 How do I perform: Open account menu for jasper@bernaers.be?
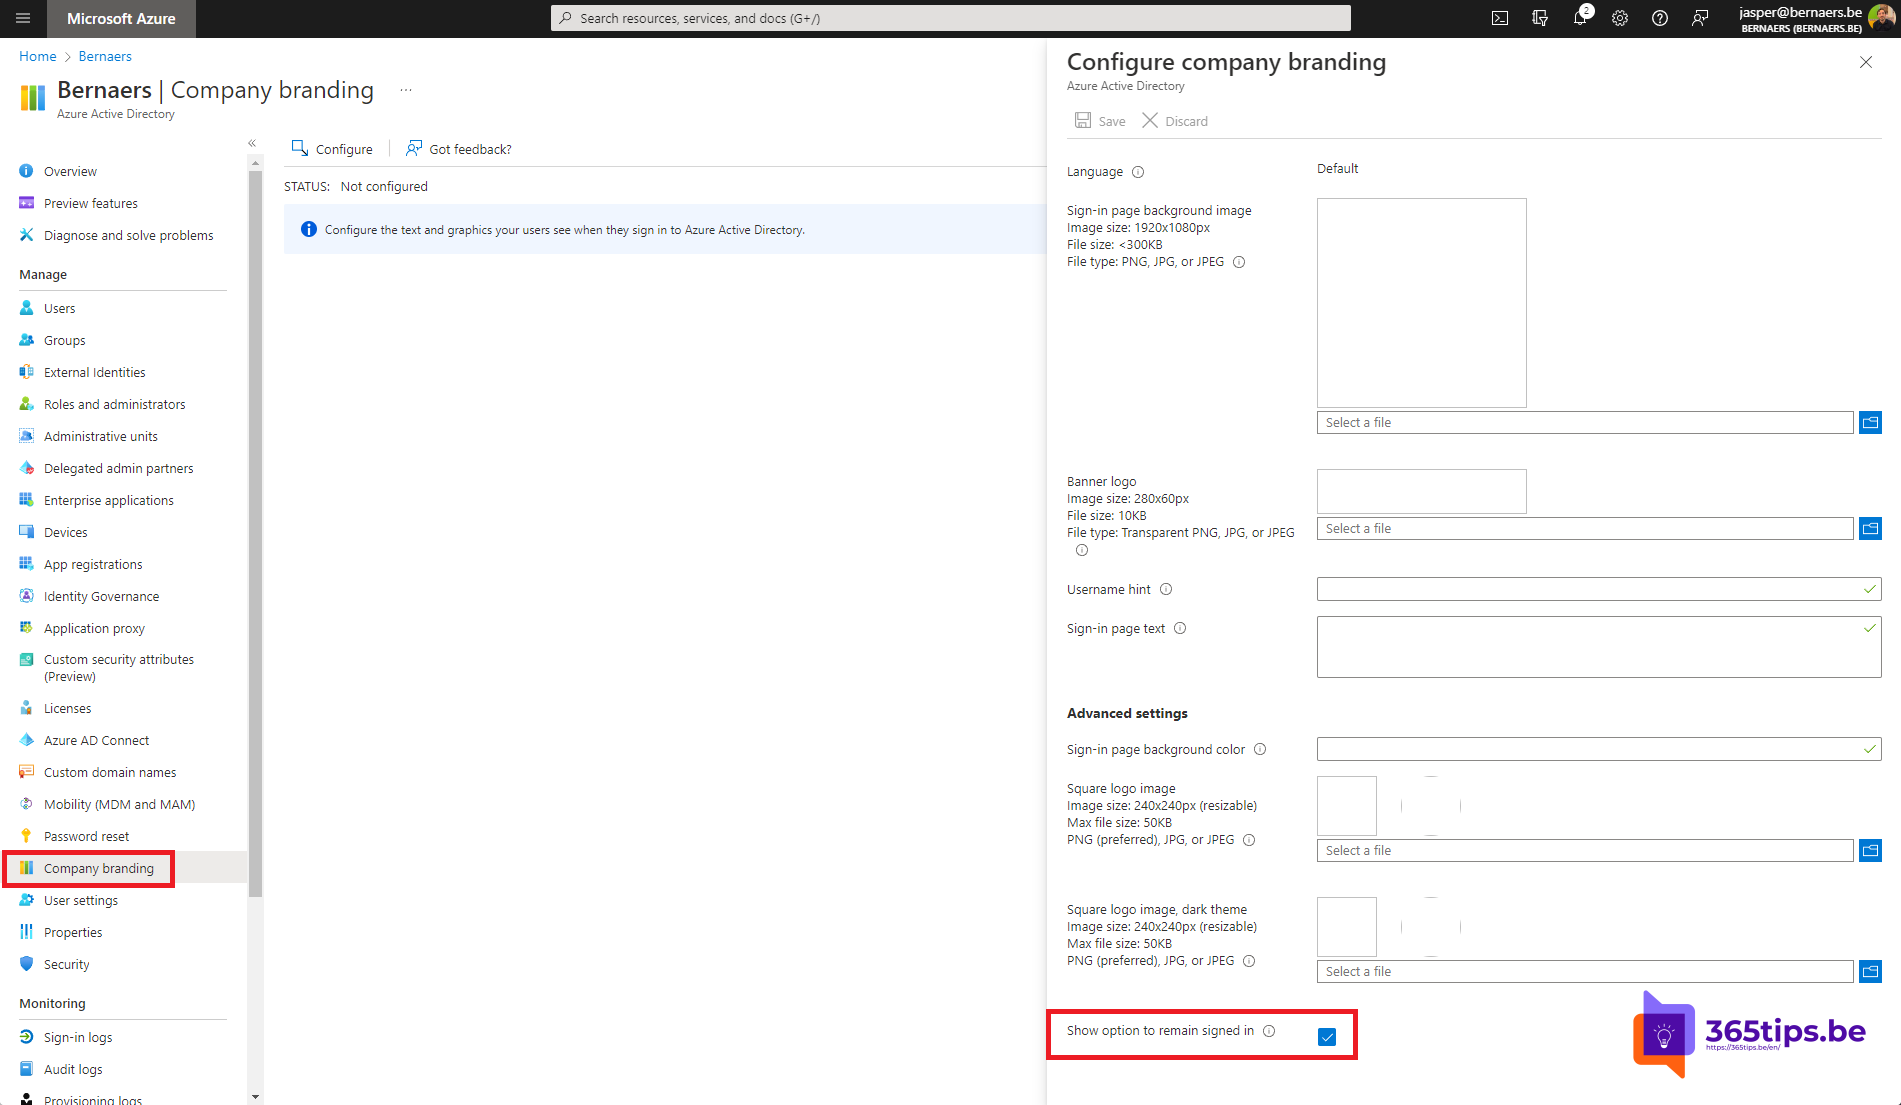1816,18
